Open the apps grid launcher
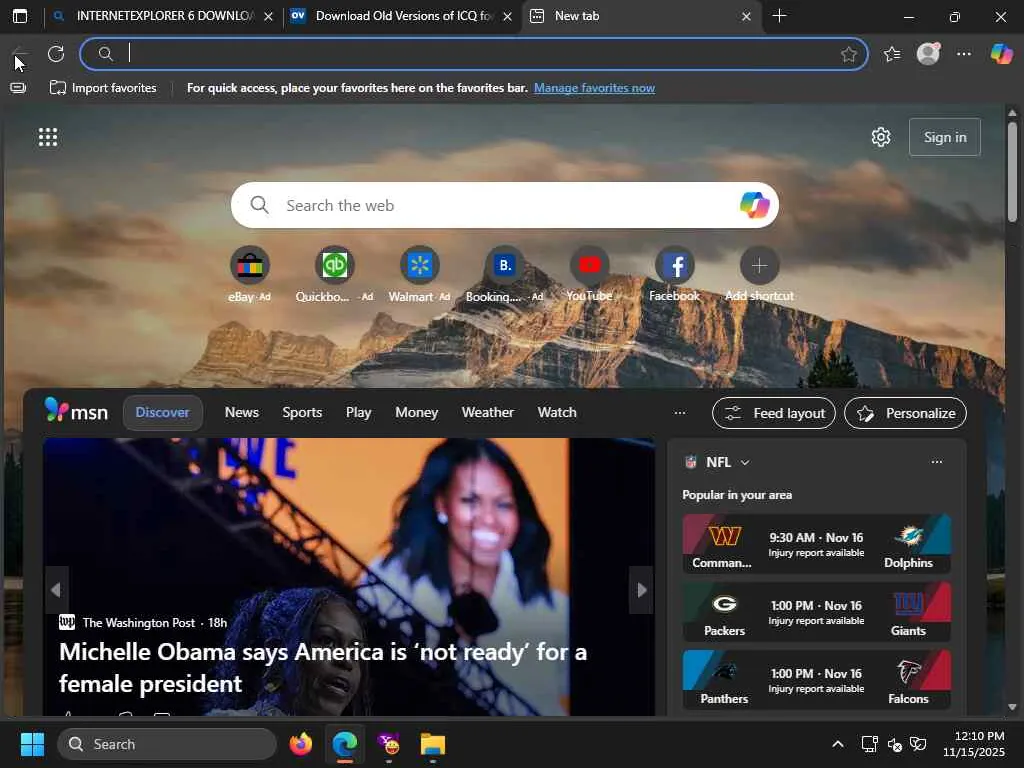Screen dimensions: 1024x768 (48, 137)
